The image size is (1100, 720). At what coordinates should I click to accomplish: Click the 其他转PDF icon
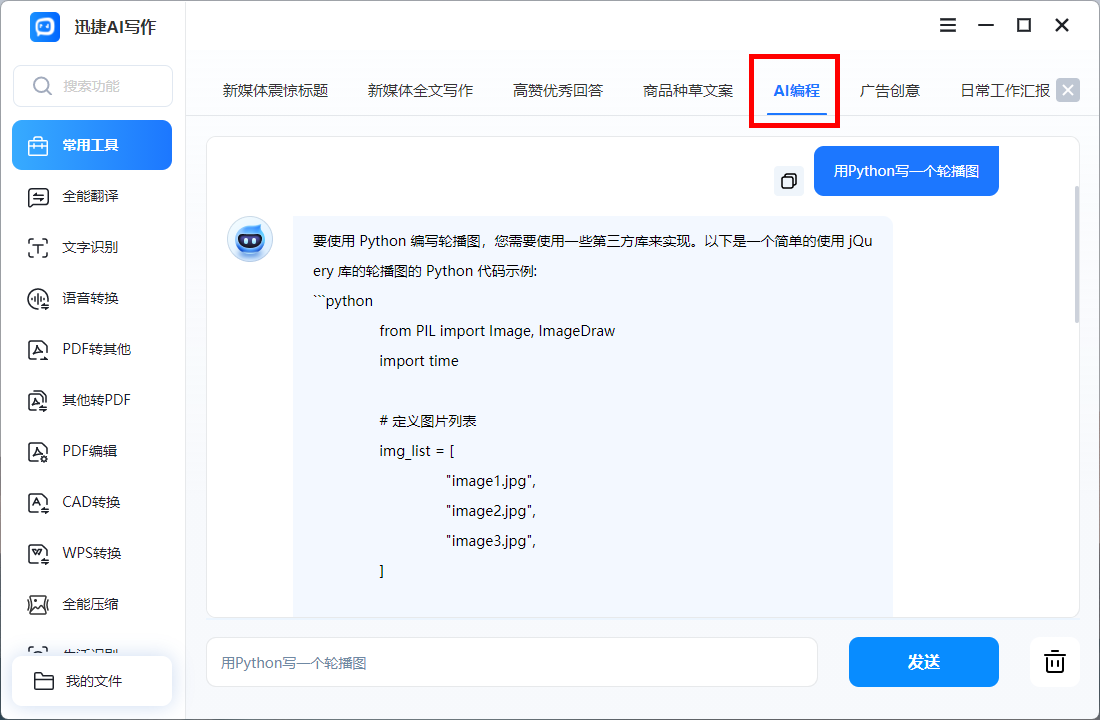(38, 401)
